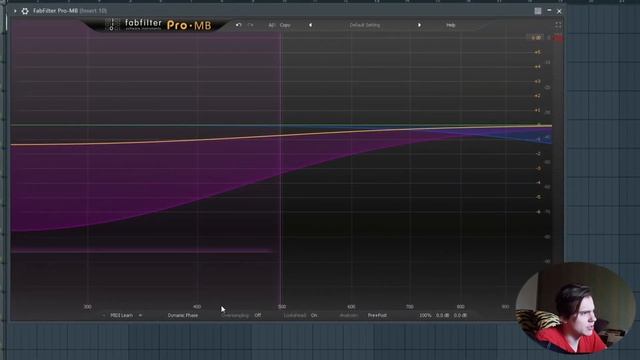640x360 pixels.
Task: Click the first 0.0 dB level value
Action: (x=442, y=316)
